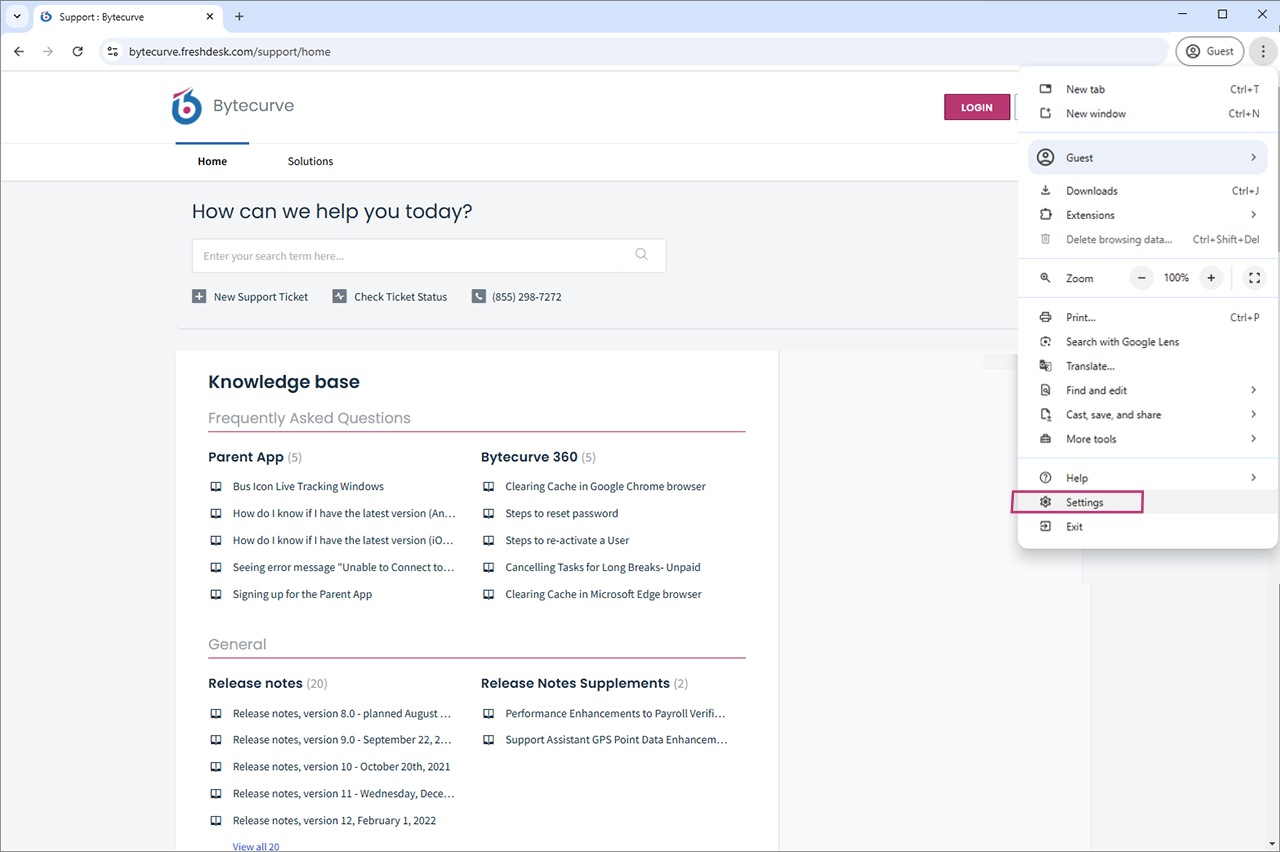
Task: Click the LOGIN button
Action: click(977, 107)
